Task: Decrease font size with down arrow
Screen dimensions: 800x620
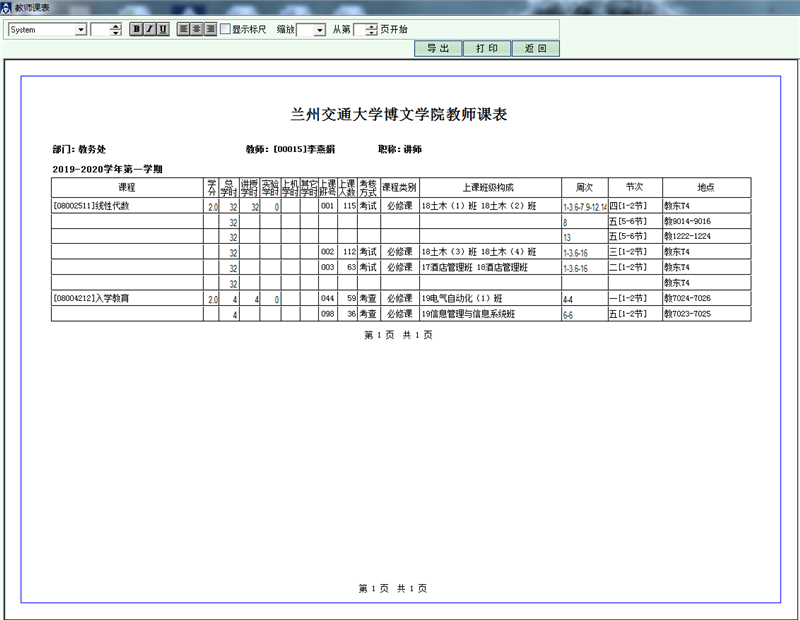Action: [x=116, y=34]
